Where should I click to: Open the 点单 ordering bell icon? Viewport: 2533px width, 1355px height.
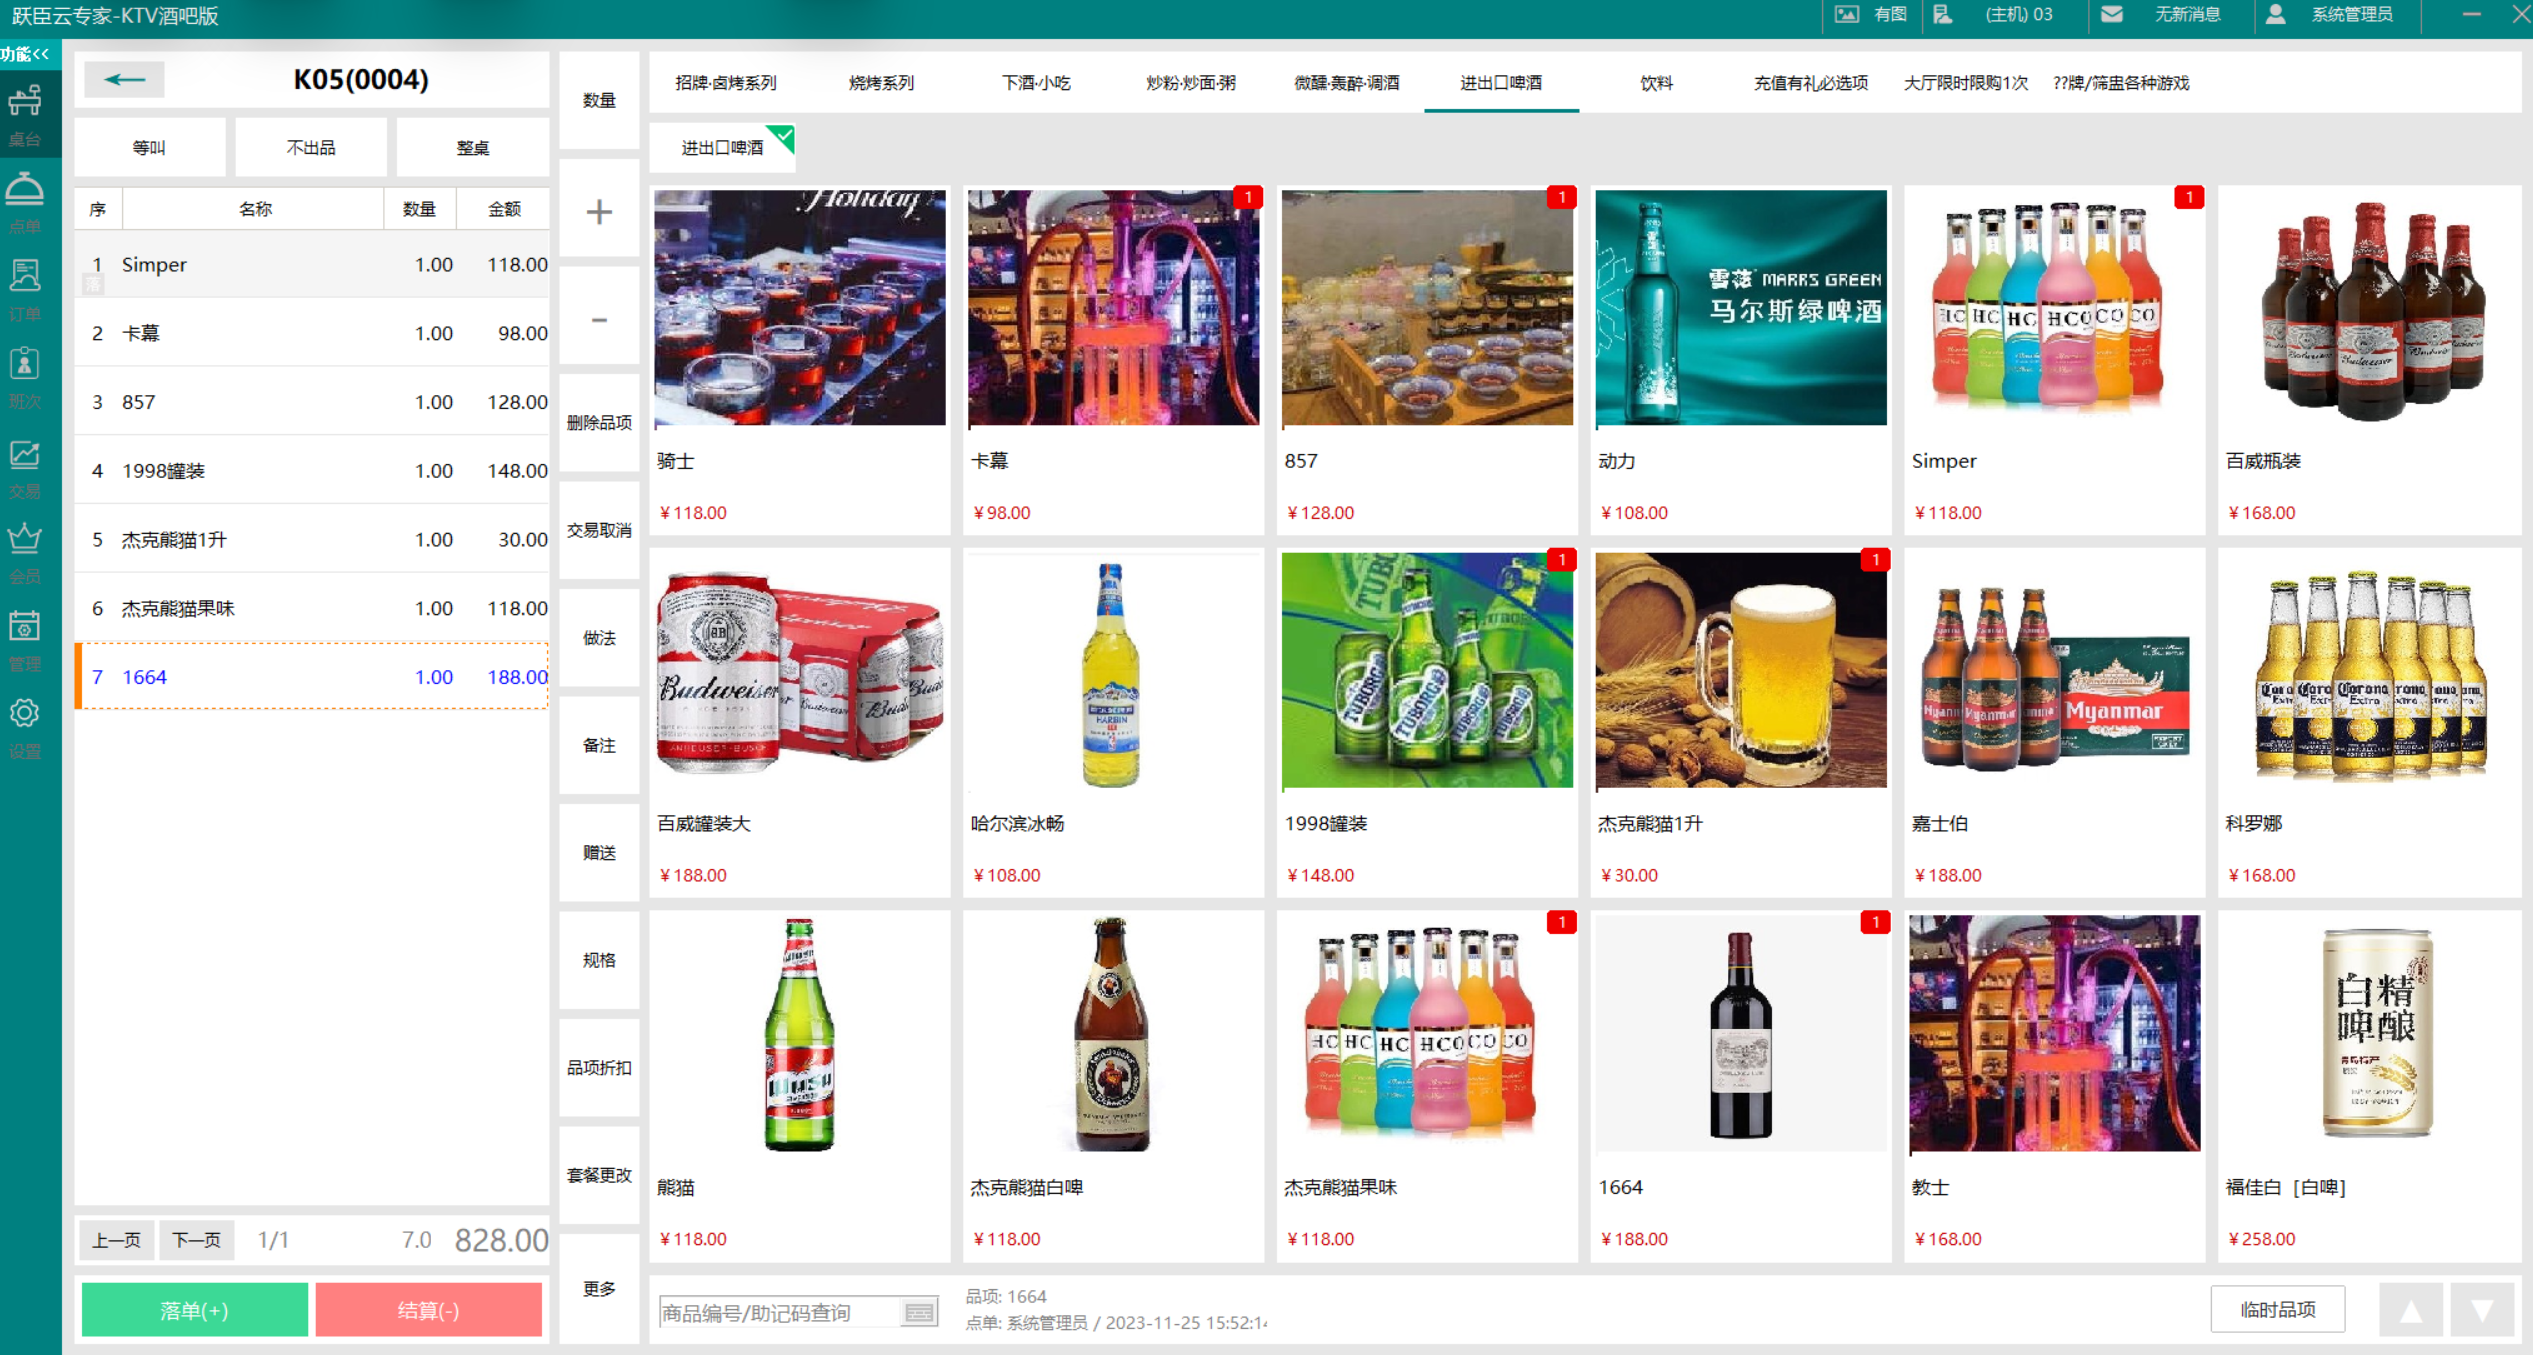26,200
